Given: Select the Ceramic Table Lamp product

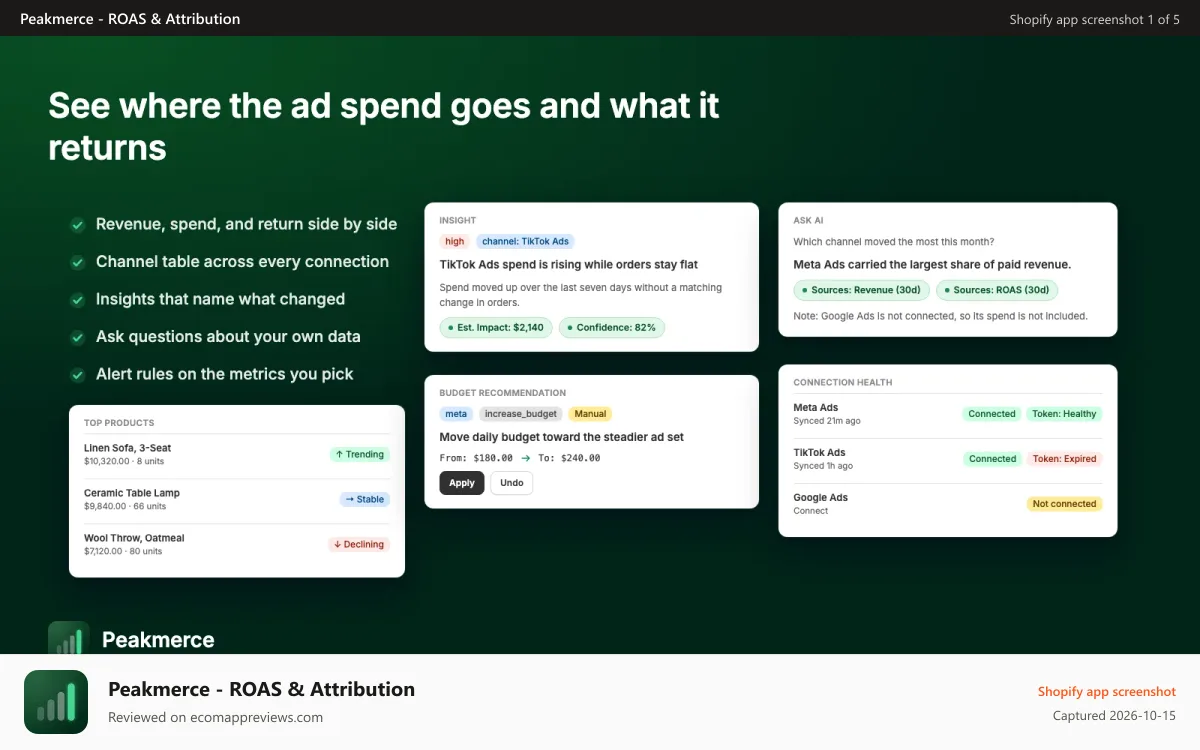Looking at the screenshot, I should (132, 493).
